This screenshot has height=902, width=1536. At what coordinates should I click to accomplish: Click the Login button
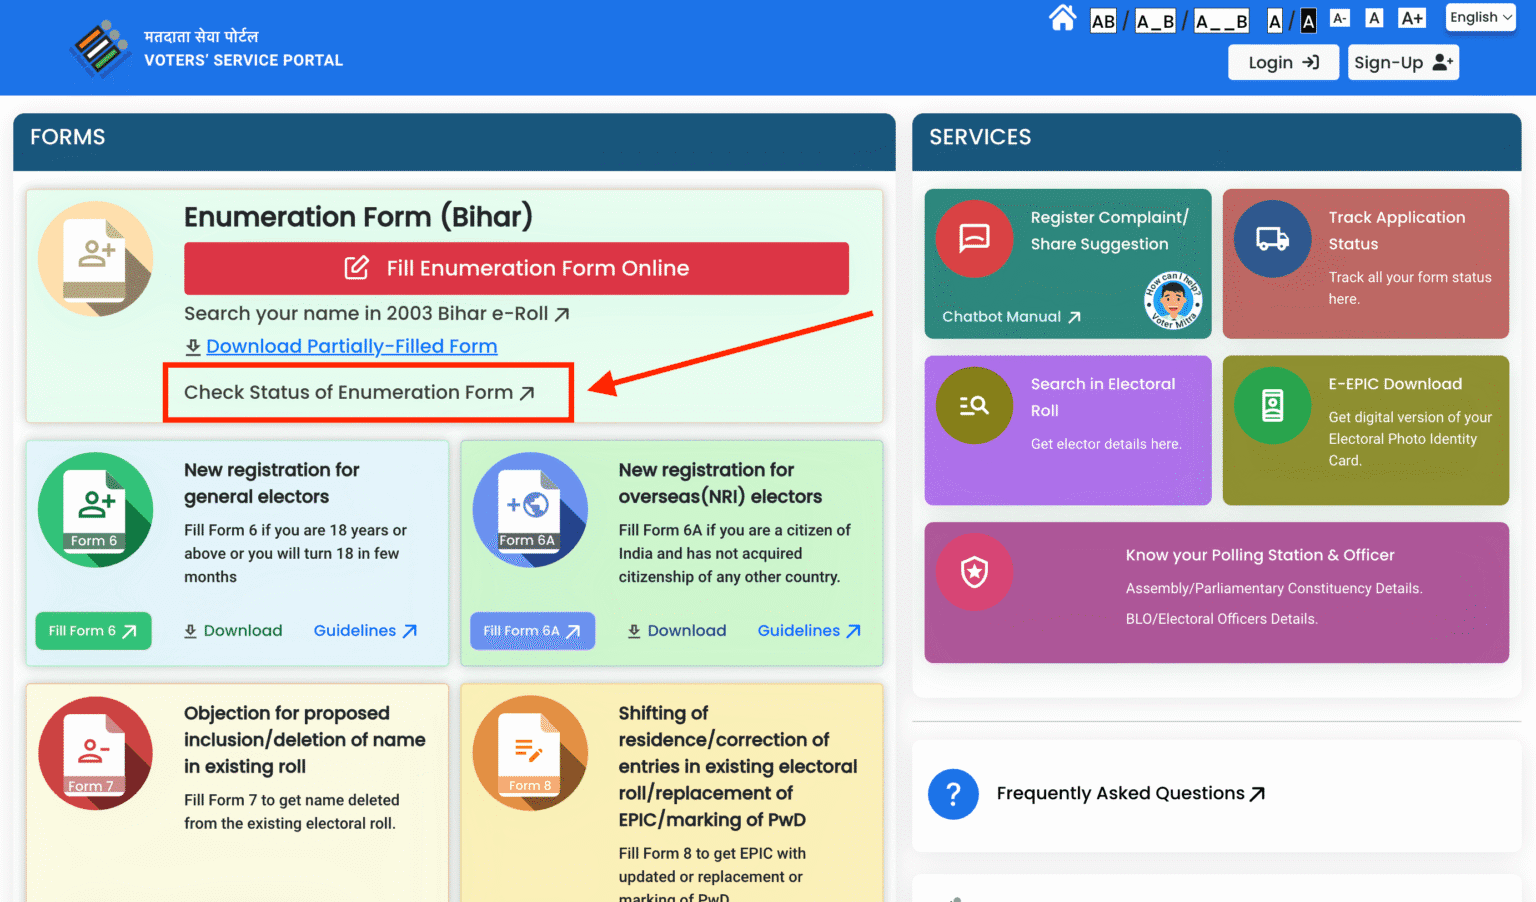1283,62
